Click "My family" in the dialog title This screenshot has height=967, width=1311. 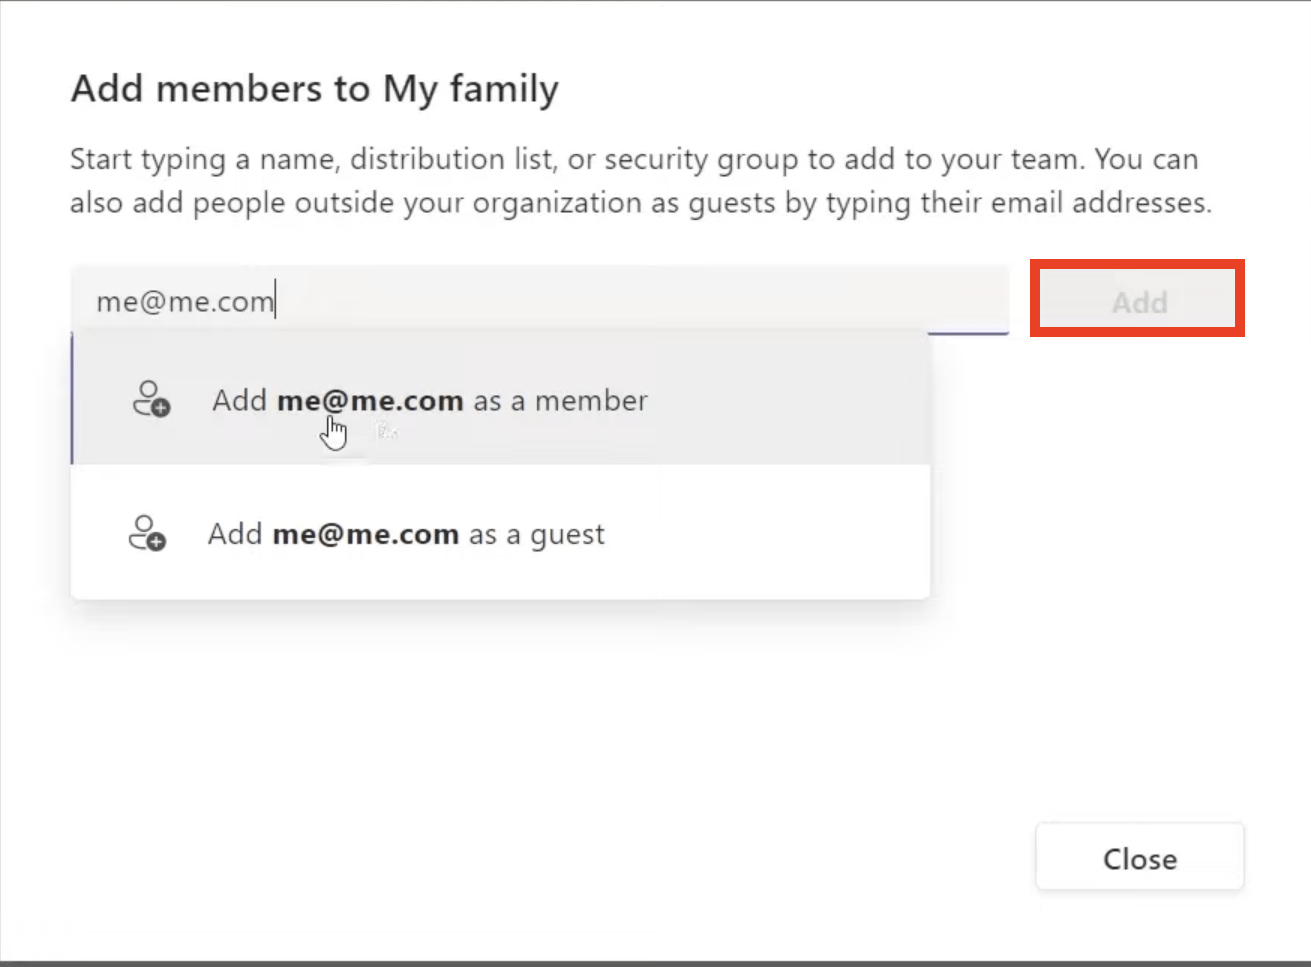(471, 90)
